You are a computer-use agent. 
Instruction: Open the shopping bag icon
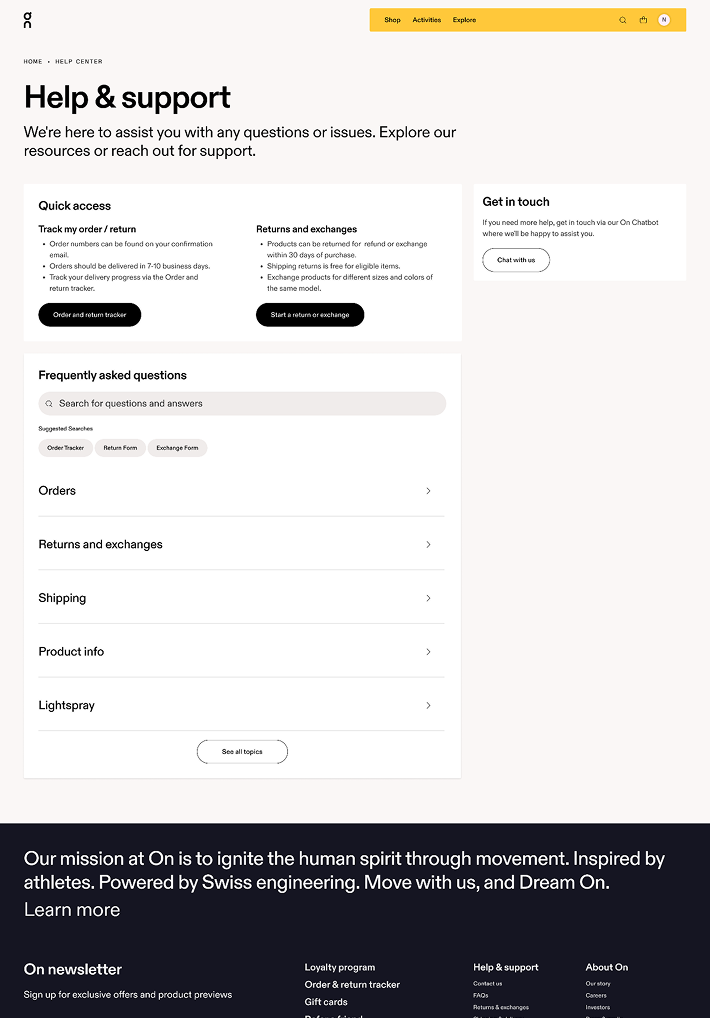coord(643,20)
